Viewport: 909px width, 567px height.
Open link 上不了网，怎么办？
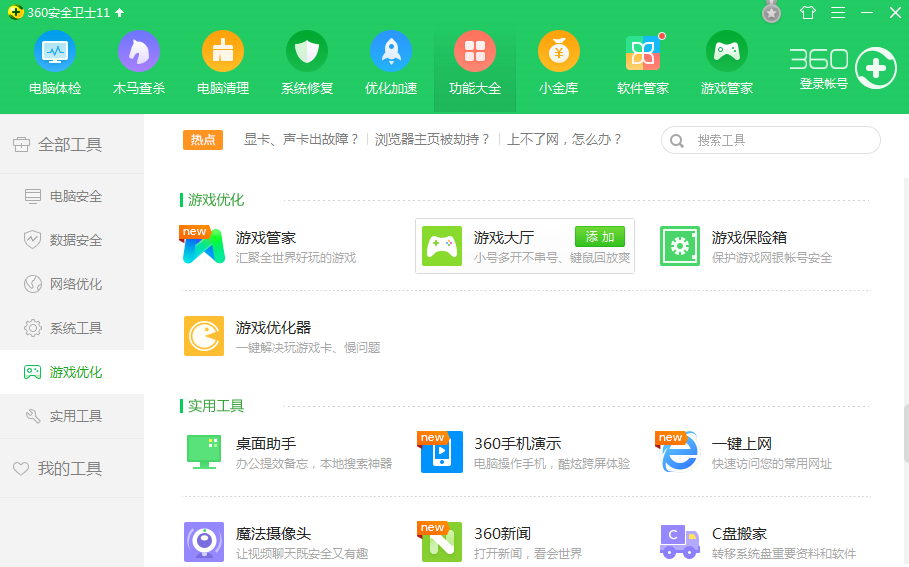coord(565,140)
